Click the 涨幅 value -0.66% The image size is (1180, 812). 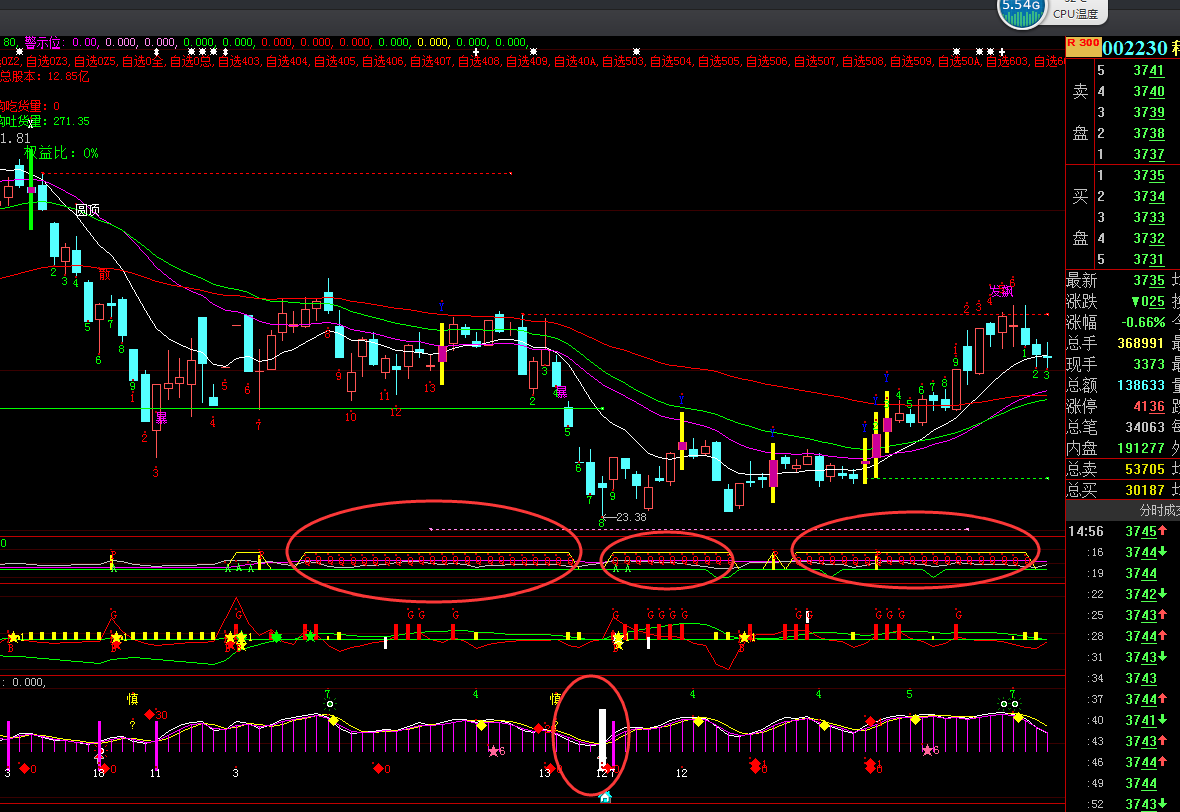click(x=1143, y=322)
